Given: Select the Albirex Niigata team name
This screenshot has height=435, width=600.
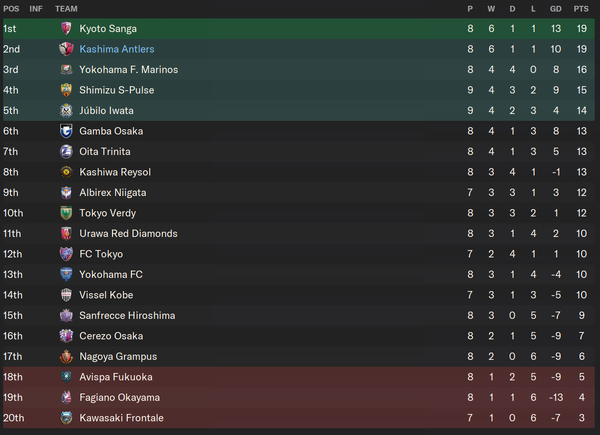Looking at the screenshot, I should [x=112, y=192].
